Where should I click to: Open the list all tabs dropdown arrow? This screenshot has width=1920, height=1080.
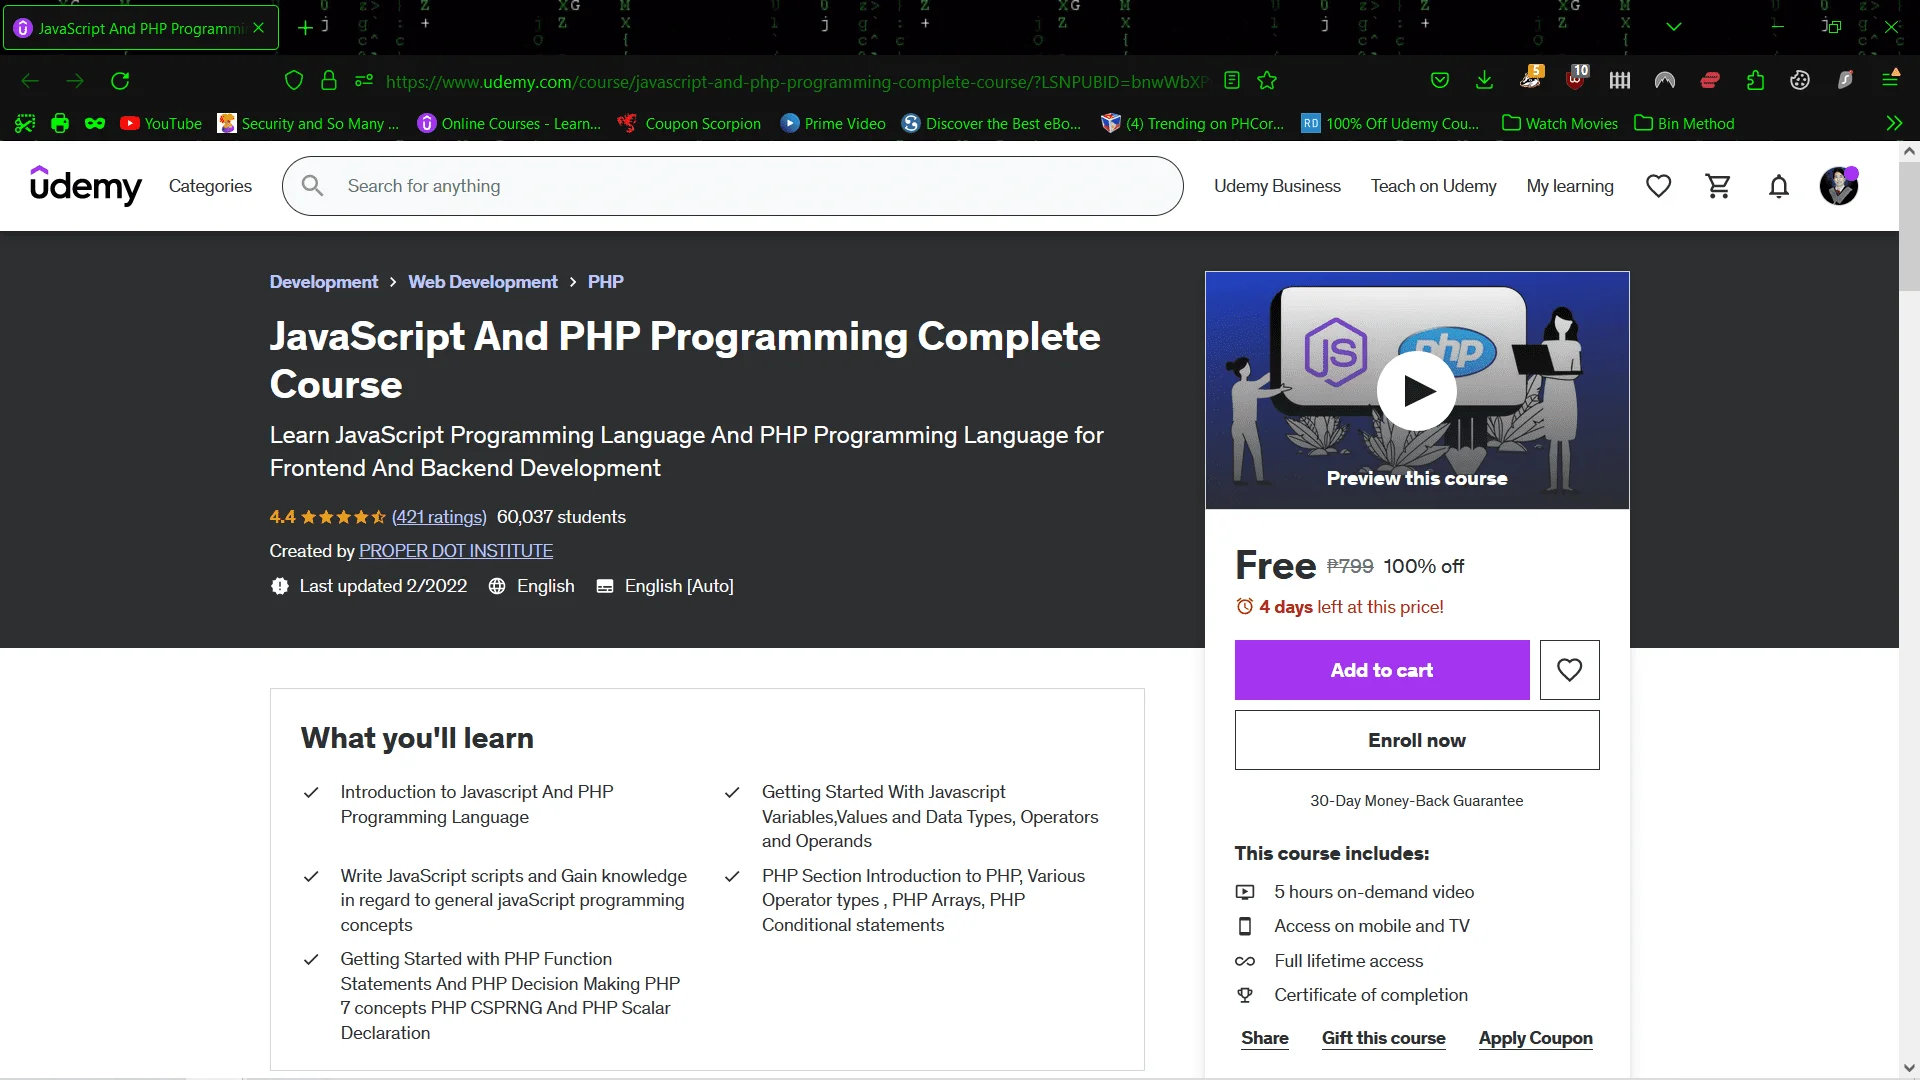click(x=1674, y=27)
